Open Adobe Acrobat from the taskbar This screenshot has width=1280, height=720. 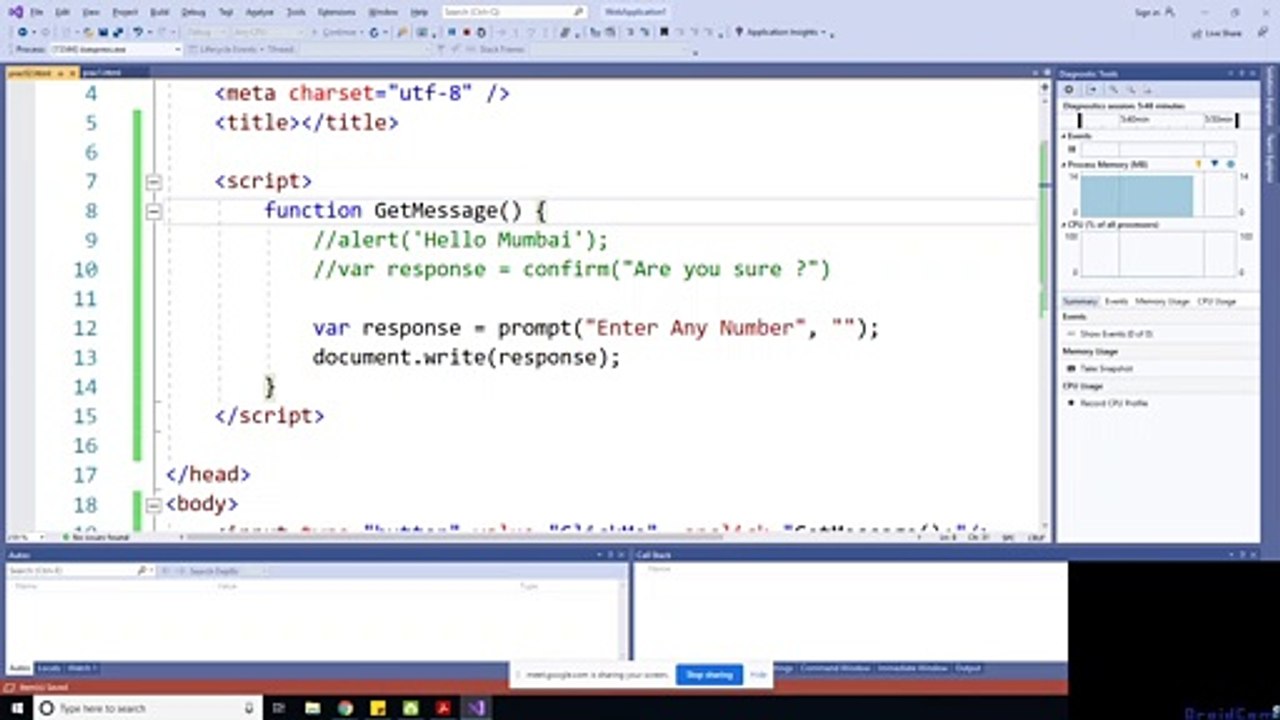[x=443, y=708]
